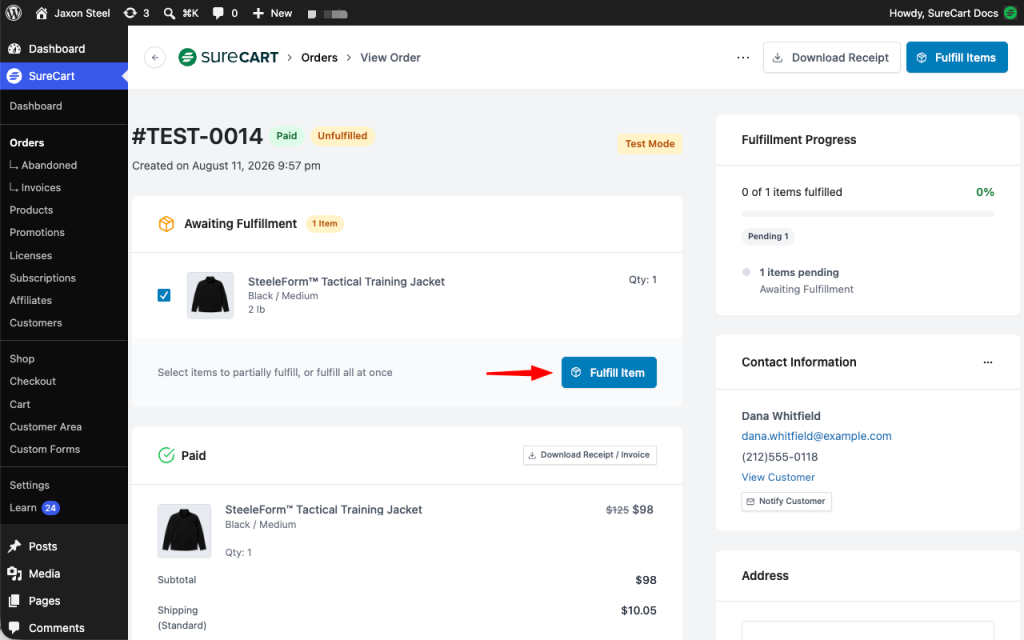Click Download Receipt / Invoice button
The image size is (1024, 640).
click(x=590, y=455)
